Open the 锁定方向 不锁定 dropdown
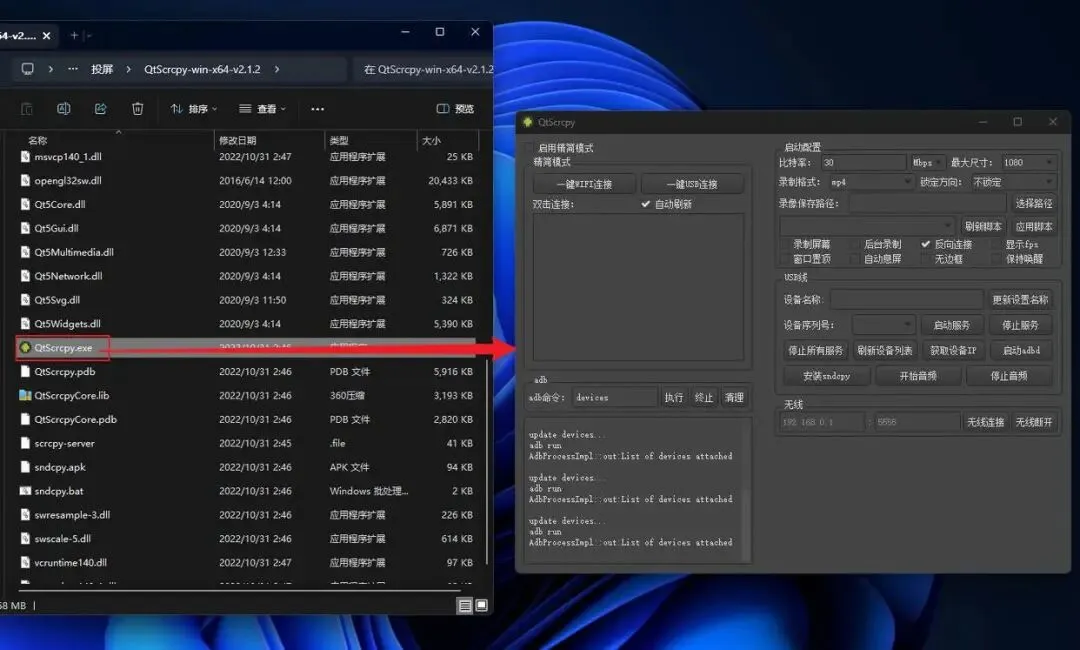The image size is (1080, 650). (x=1013, y=182)
